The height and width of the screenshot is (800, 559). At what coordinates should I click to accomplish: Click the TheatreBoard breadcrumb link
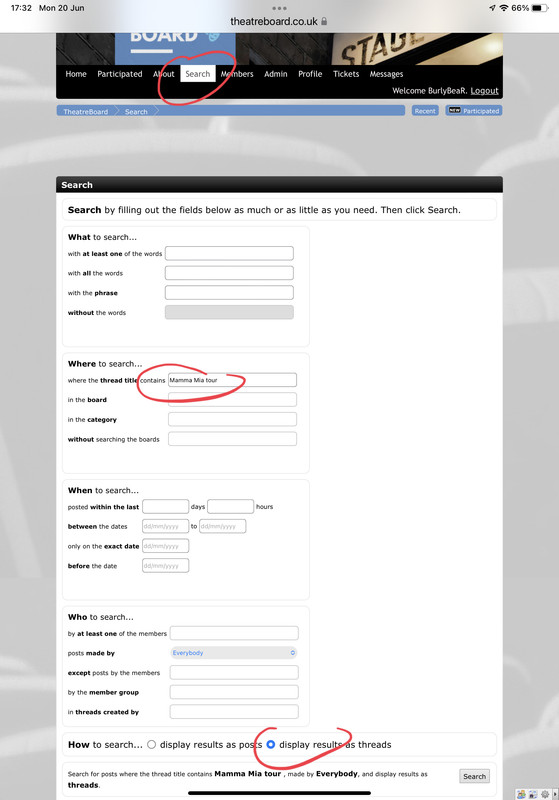click(x=86, y=111)
